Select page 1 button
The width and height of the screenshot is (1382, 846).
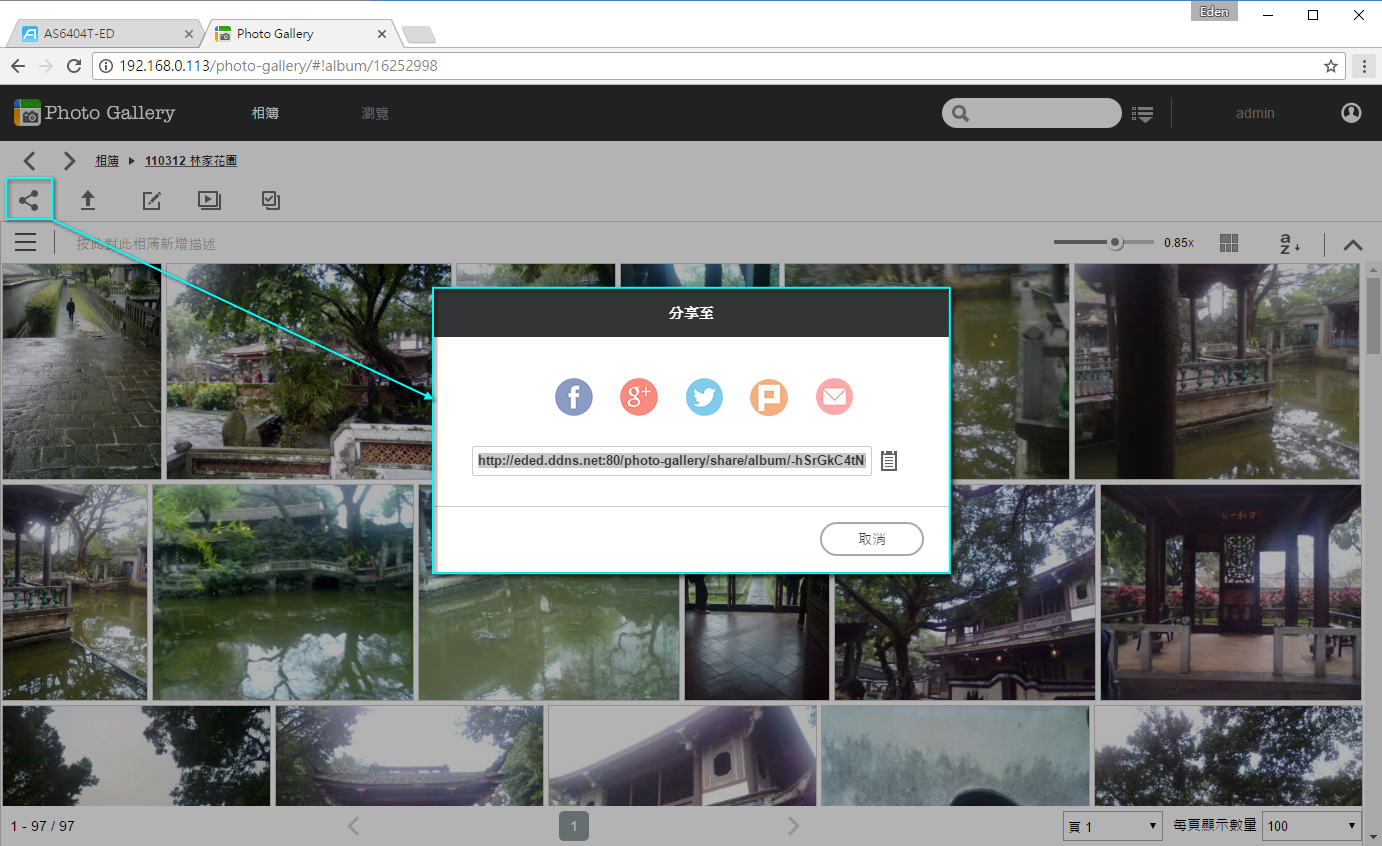574,827
